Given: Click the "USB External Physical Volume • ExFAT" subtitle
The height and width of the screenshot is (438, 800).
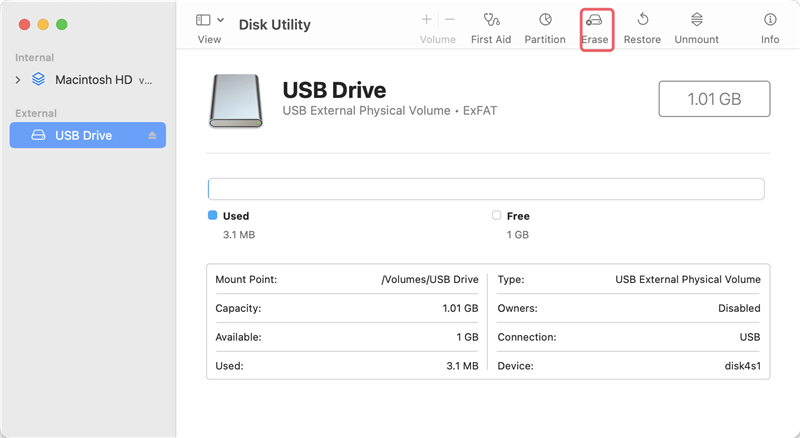Looking at the screenshot, I should 389,111.
